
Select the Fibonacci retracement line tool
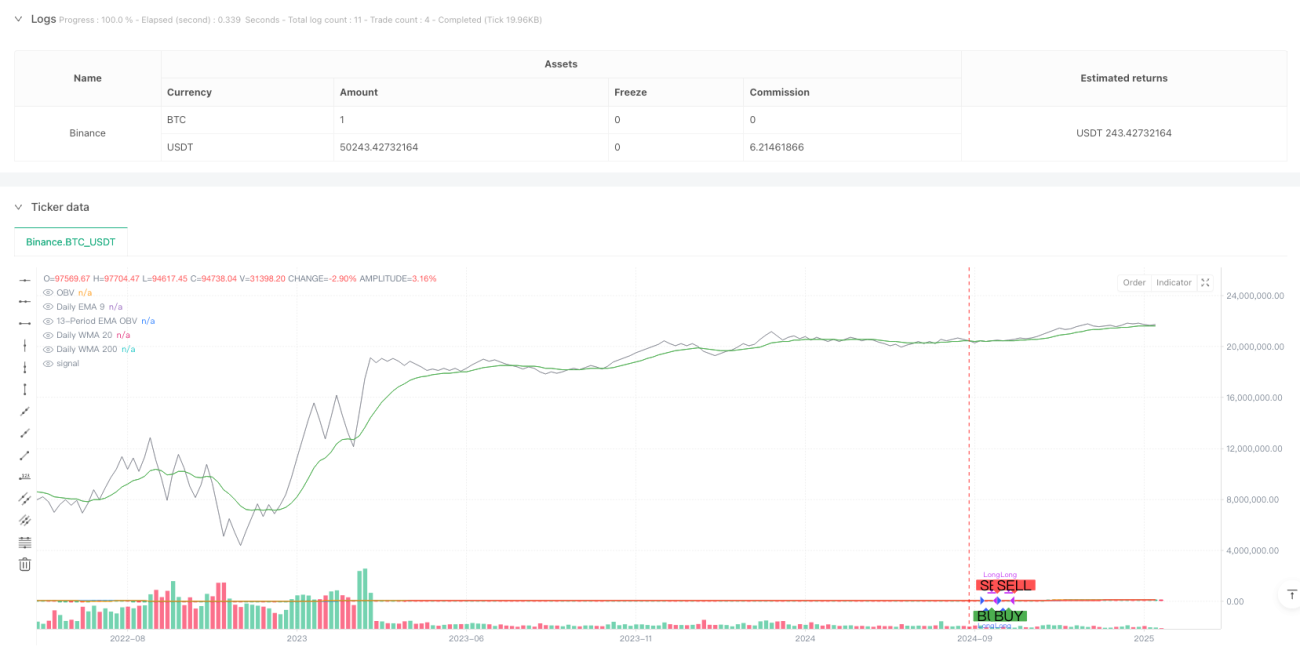[25, 543]
